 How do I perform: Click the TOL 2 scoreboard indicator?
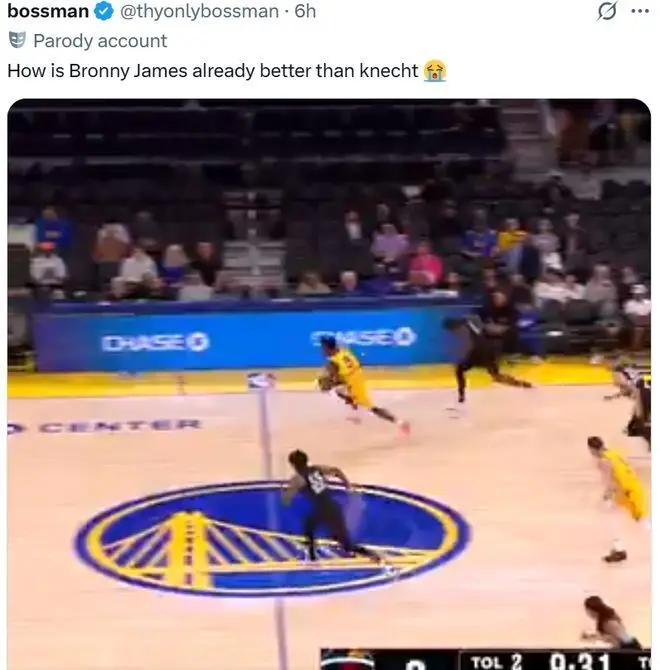(496, 662)
